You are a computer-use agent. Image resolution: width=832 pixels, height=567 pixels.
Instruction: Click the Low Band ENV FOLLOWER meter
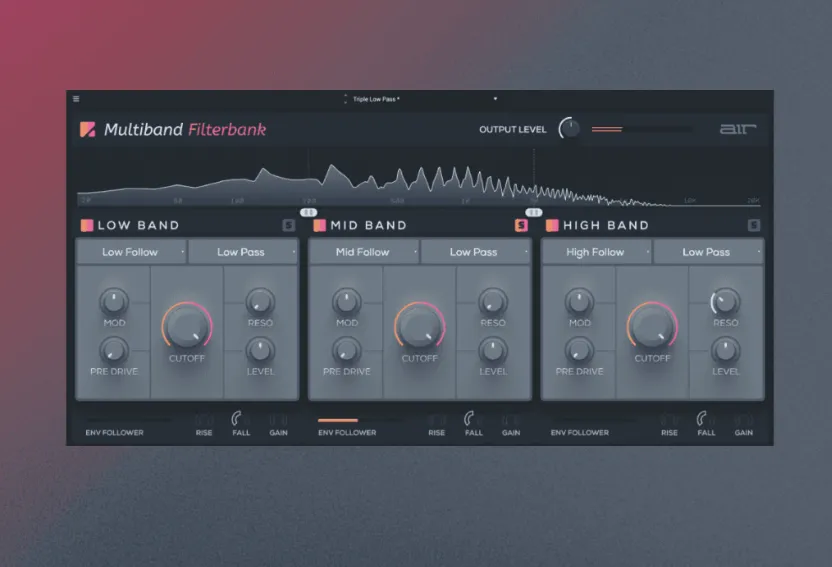(128, 420)
